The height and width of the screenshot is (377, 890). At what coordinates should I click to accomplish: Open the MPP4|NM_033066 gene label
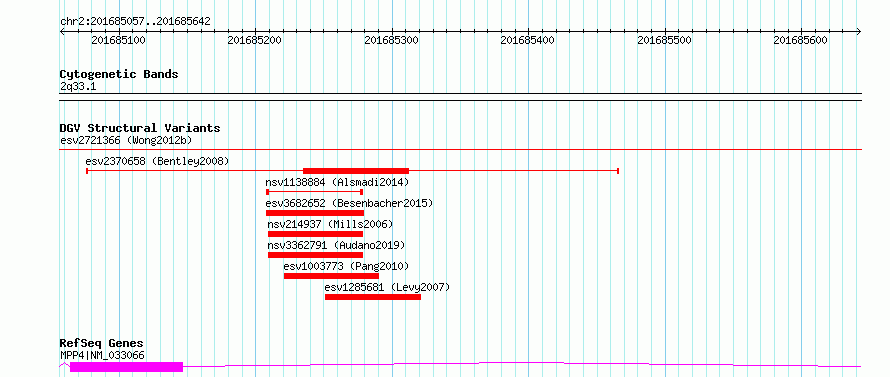(102, 355)
